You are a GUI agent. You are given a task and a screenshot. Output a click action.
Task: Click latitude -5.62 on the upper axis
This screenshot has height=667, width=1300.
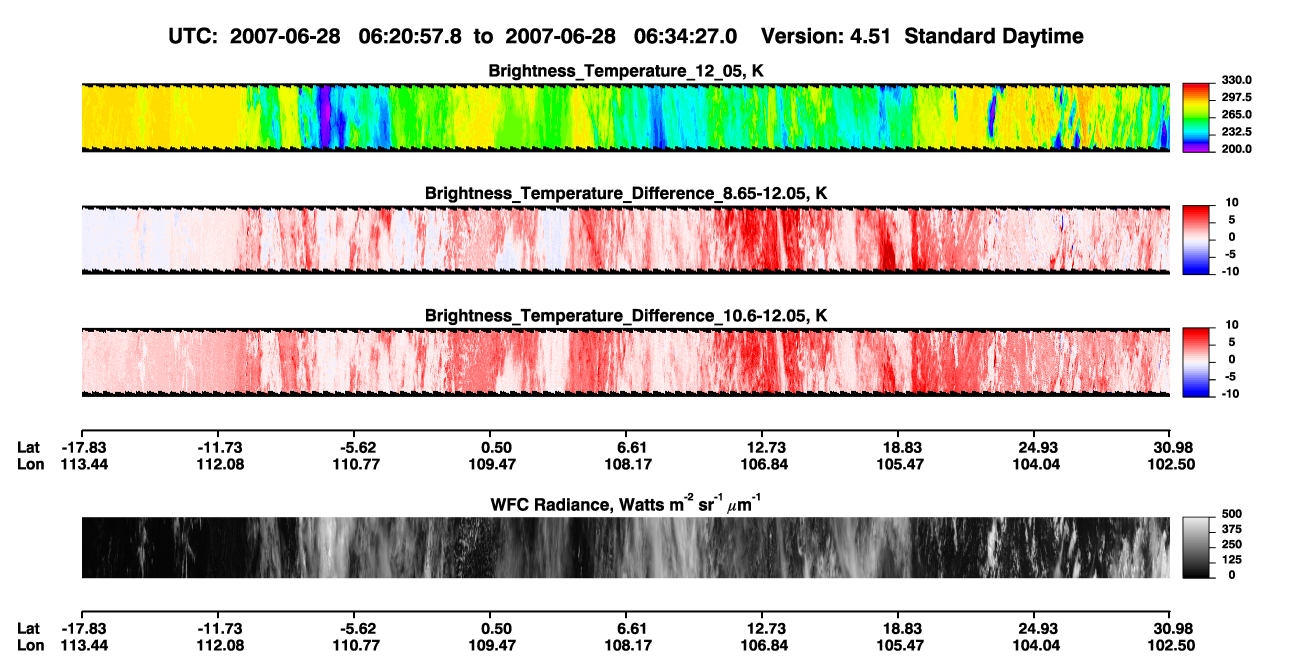coord(358,448)
